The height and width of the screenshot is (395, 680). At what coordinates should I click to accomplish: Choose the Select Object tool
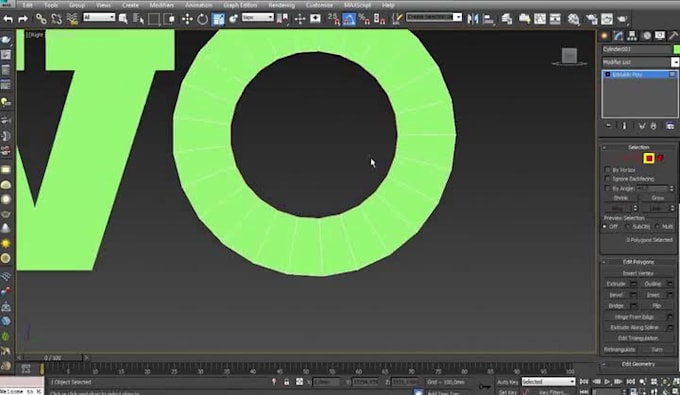pyautogui.click(x=123, y=19)
